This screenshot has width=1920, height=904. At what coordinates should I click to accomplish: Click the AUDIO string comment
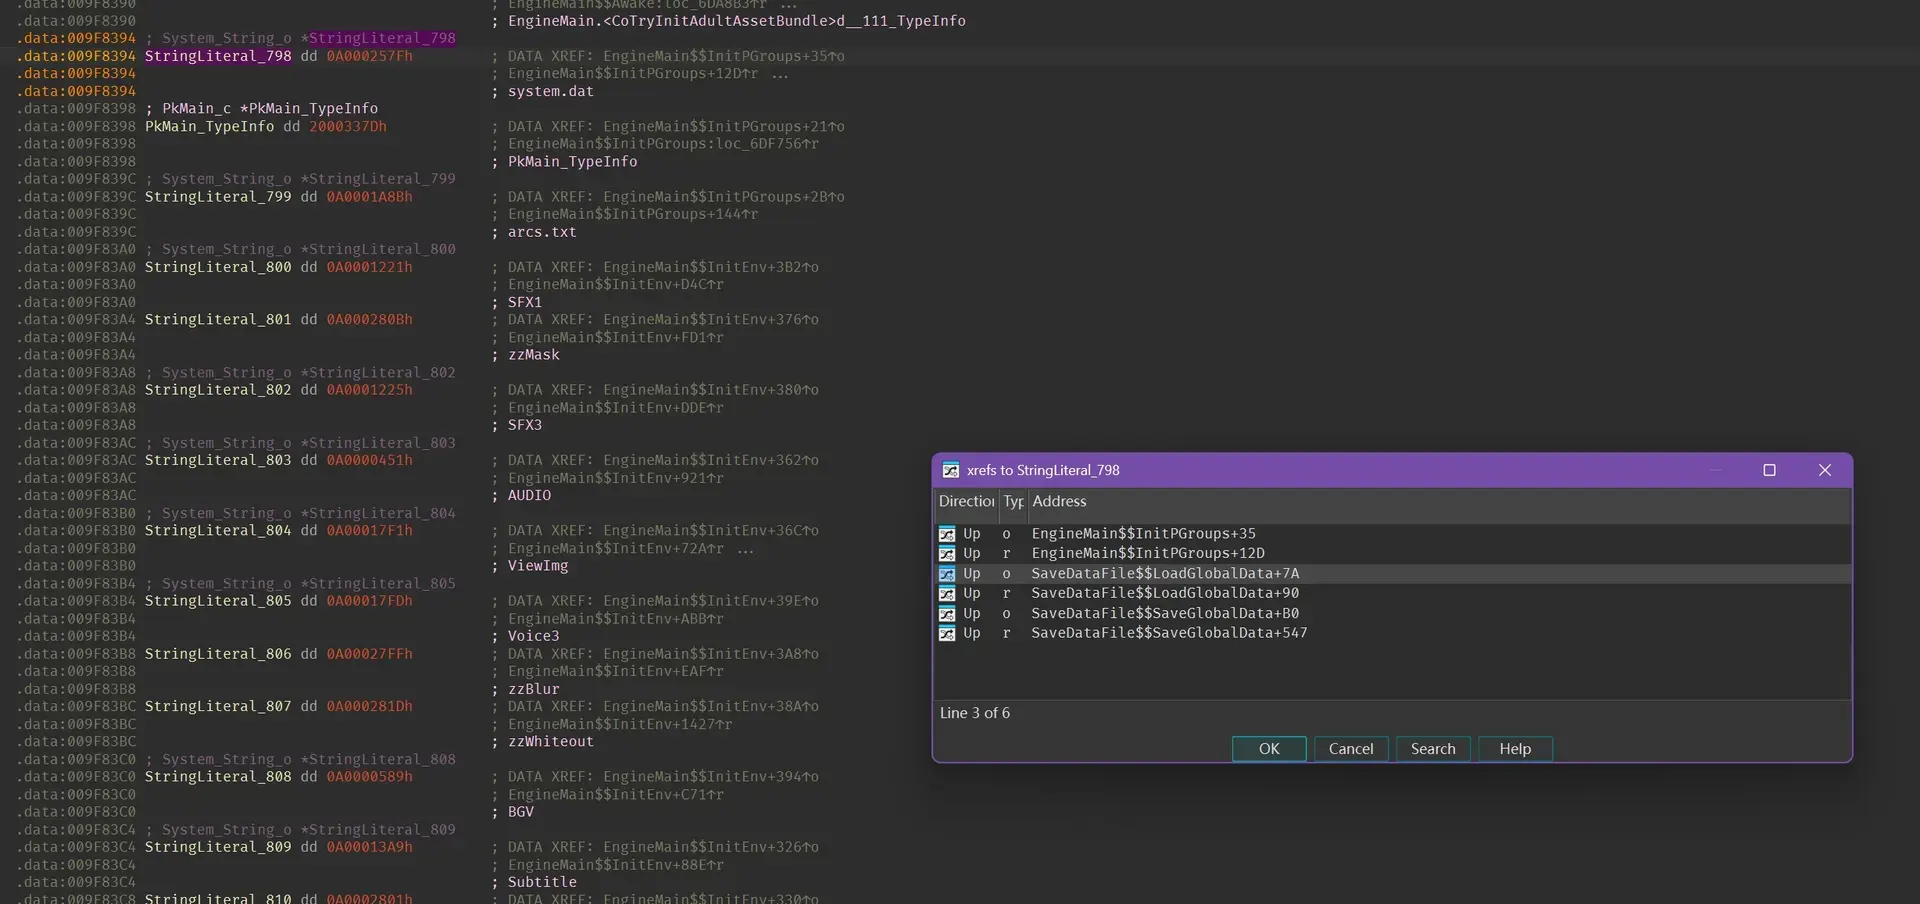pos(529,496)
